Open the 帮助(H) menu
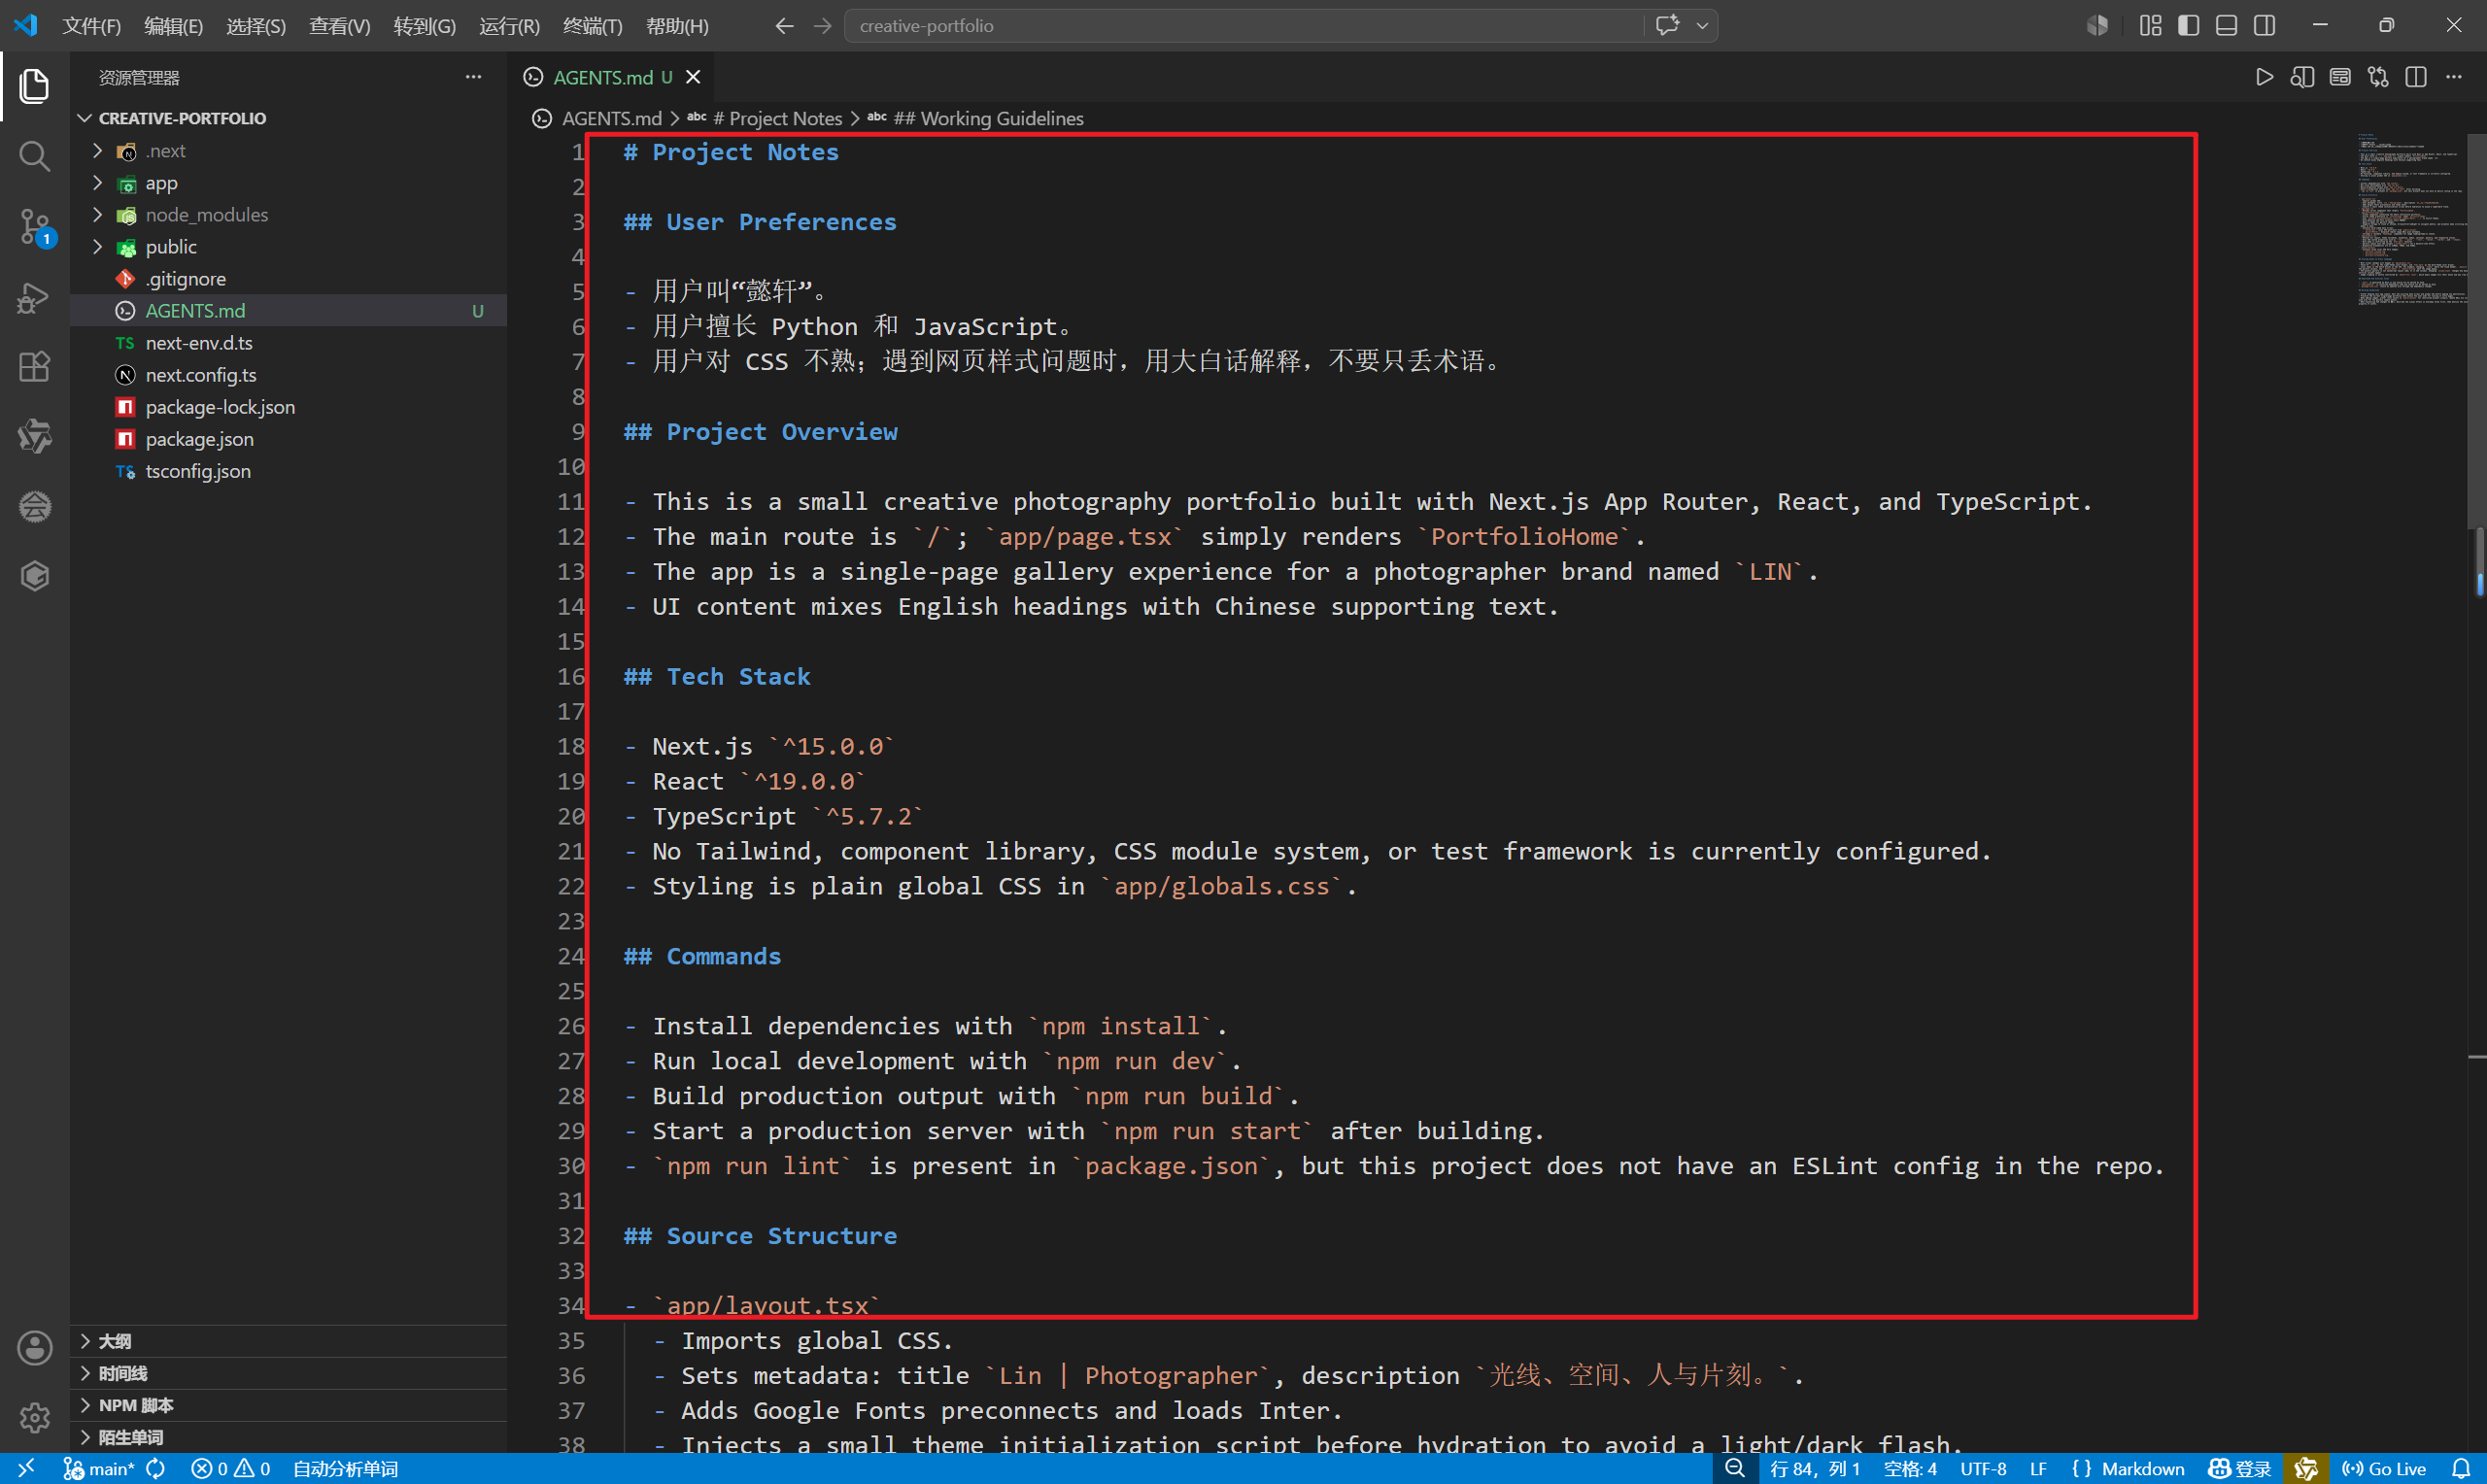 [x=677, y=26]
